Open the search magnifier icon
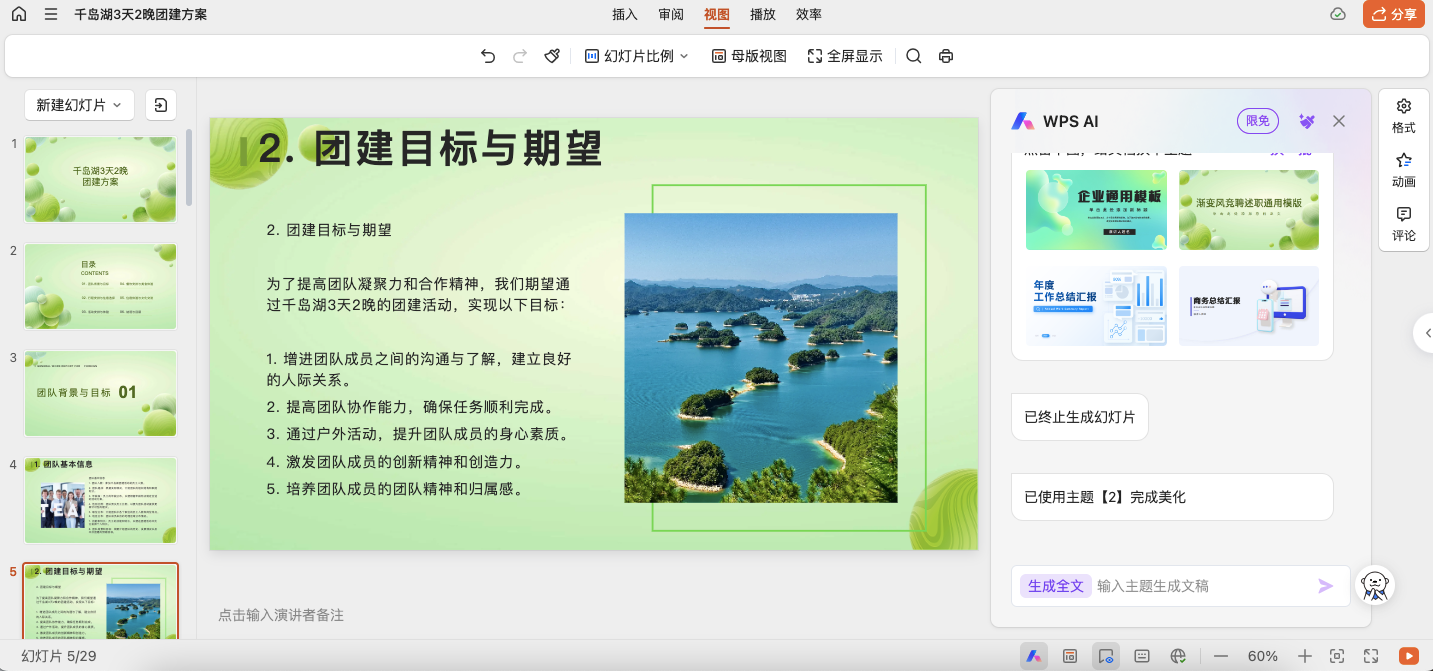Viewport: 1433px width, 671px height. [x=913, y=56]
